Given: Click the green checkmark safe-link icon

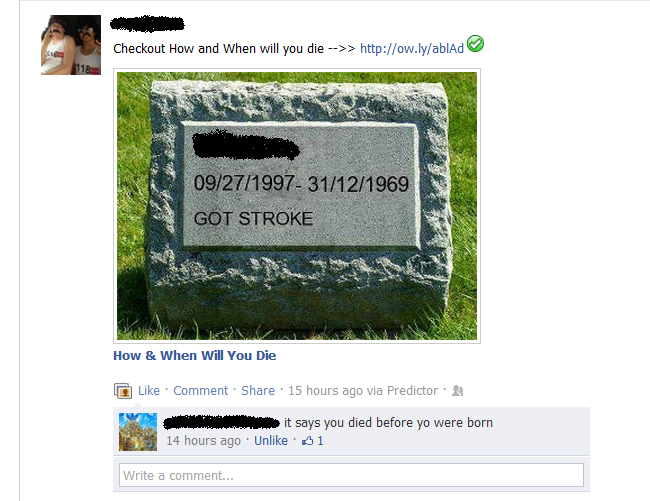Looking at the screenshot, I should (475, 44).
